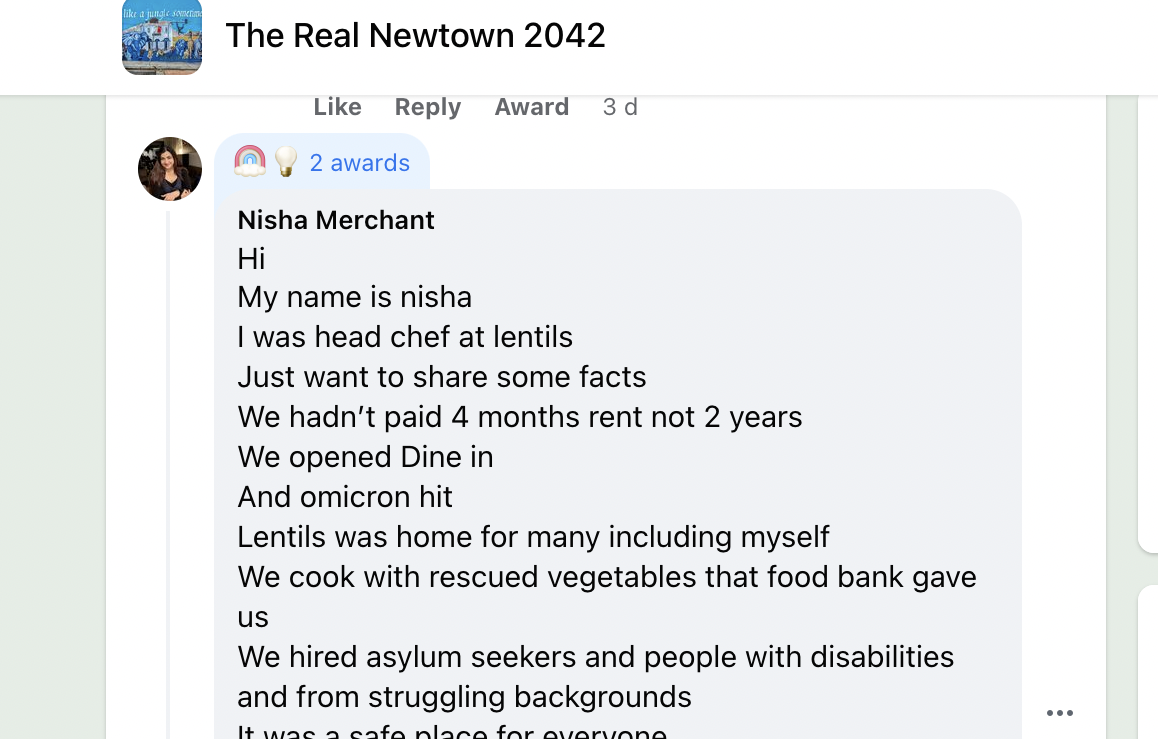The width and height of the screenshot is (1158, 739).
Task: Open The Real Newtown 2042 group title
Action: click(415, 35)
